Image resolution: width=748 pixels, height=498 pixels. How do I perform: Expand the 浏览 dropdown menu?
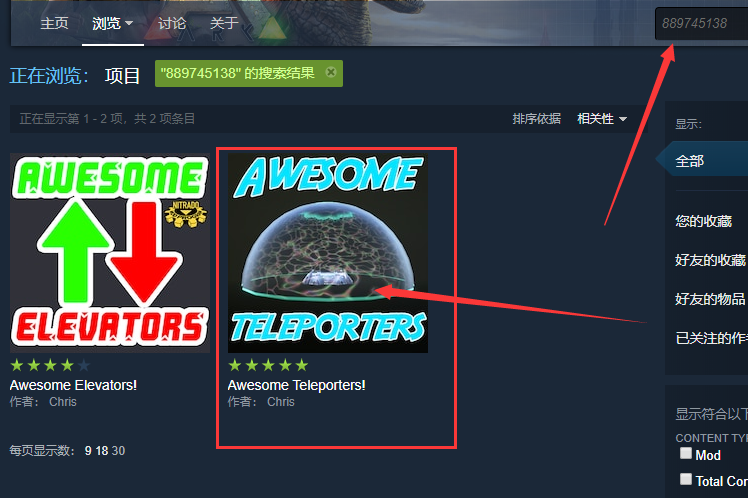click(x=113, y=23)
